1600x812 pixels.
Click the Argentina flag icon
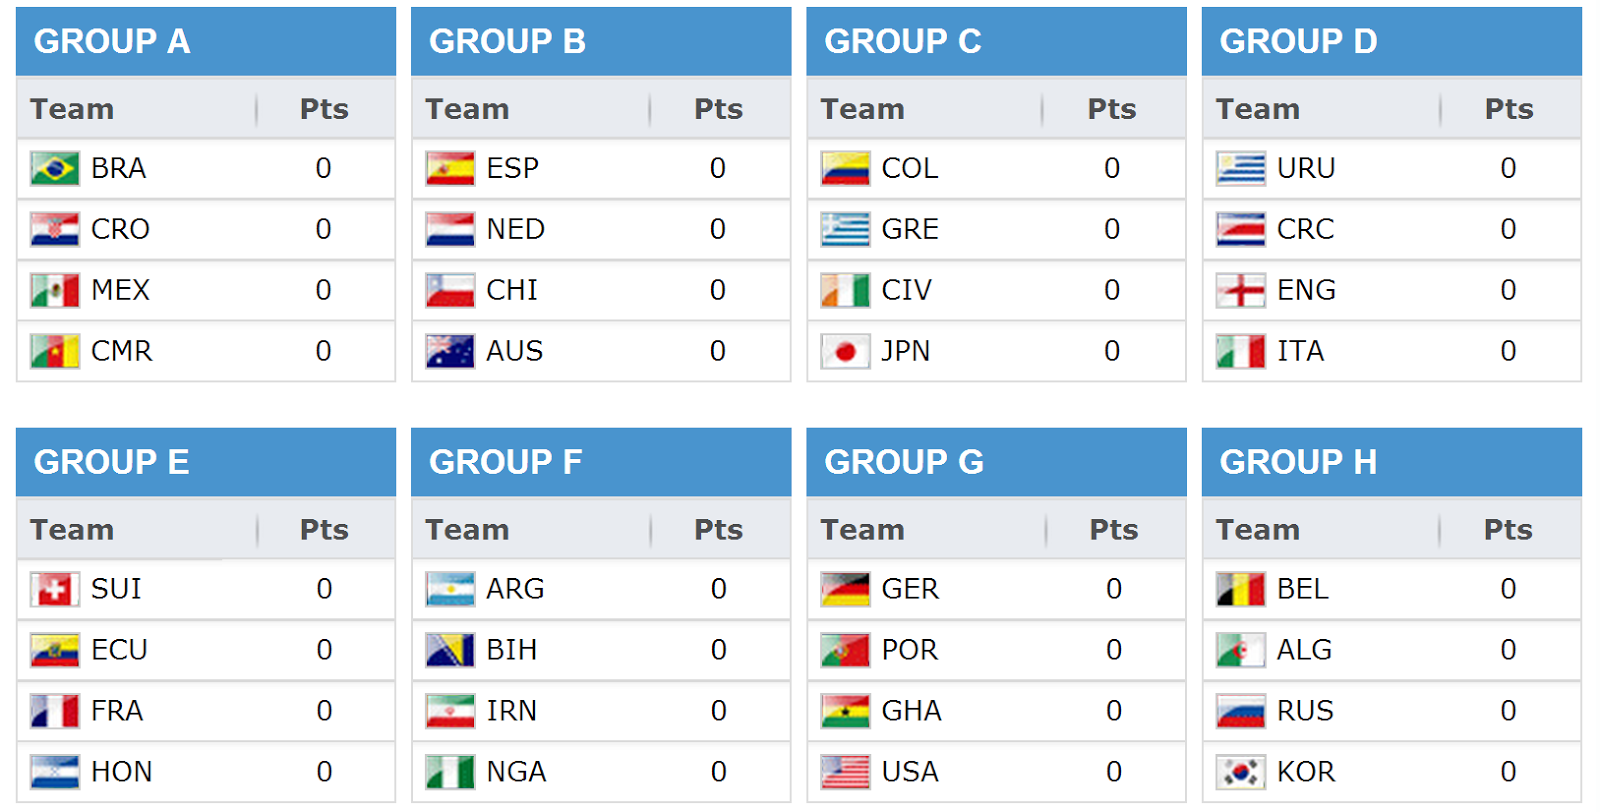click(x=450, y=589)
